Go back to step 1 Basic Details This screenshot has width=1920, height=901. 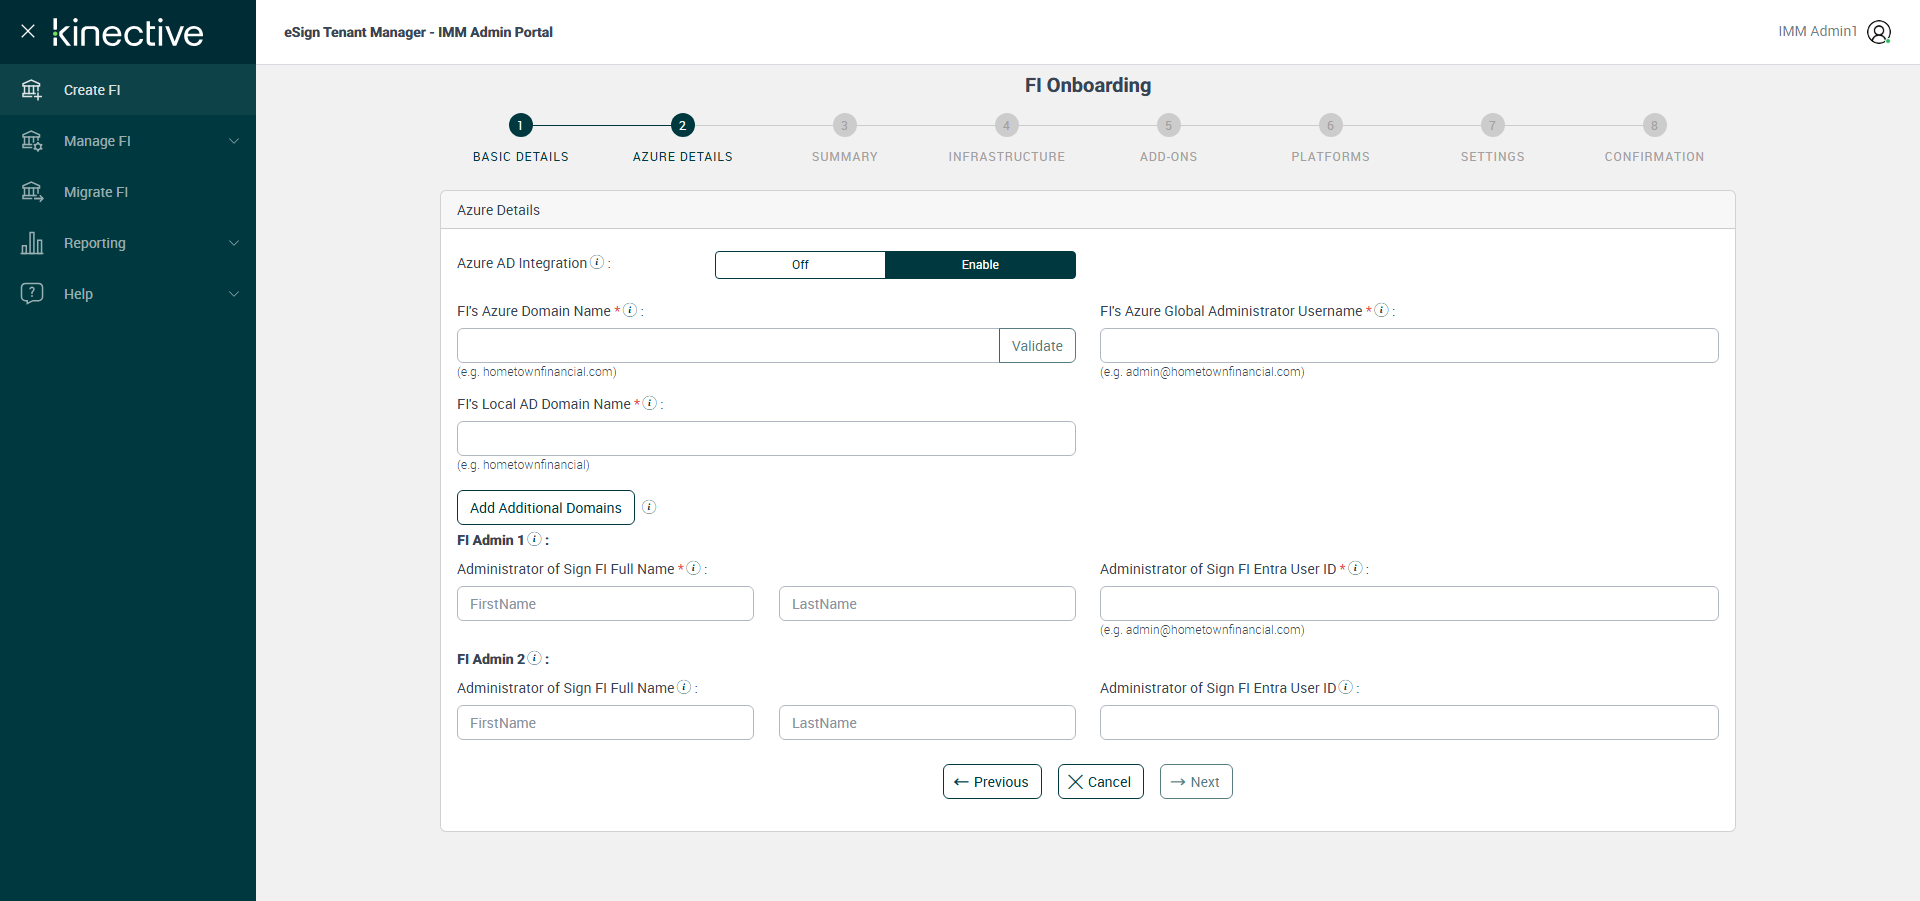[520, 126]
